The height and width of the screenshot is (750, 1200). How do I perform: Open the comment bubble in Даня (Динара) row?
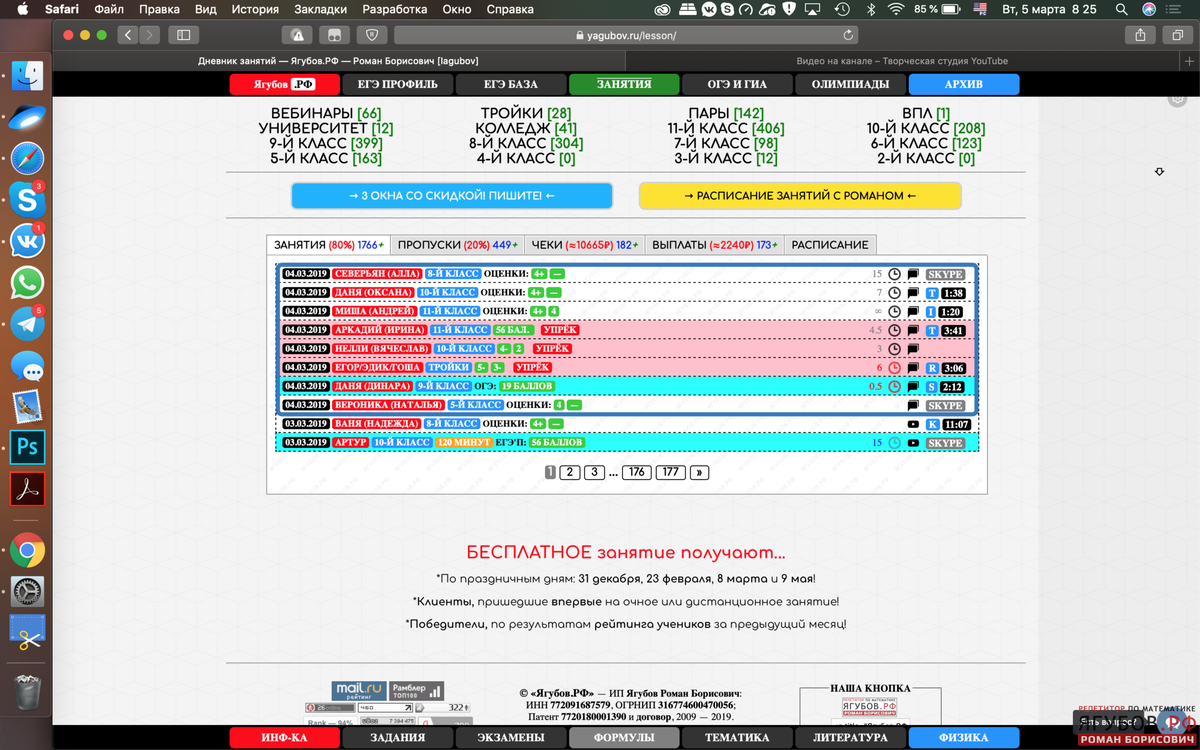point(913,386)
